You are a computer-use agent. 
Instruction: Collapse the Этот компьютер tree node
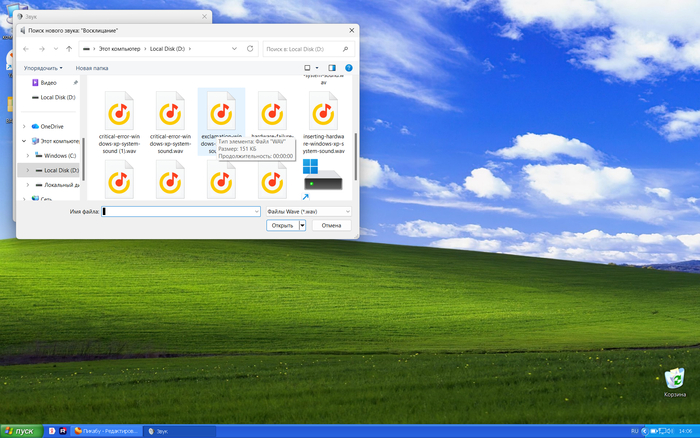(25, 142)
